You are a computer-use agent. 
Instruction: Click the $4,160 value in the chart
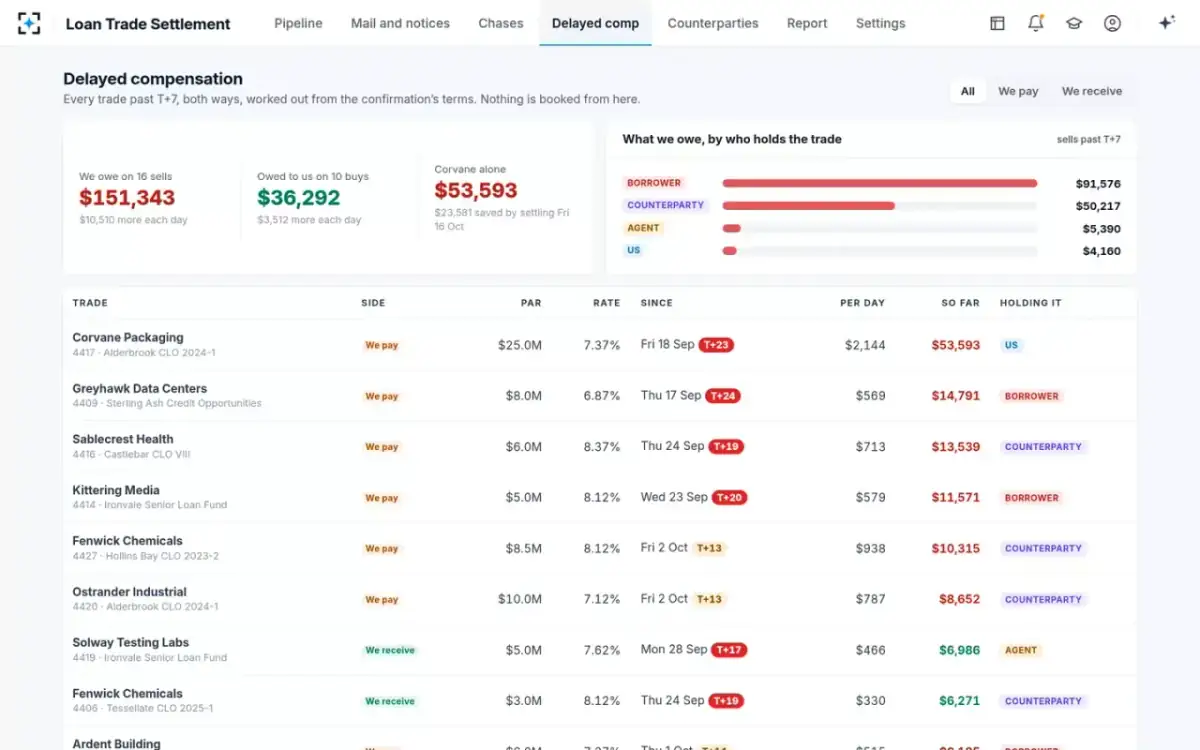[1102, 251]
